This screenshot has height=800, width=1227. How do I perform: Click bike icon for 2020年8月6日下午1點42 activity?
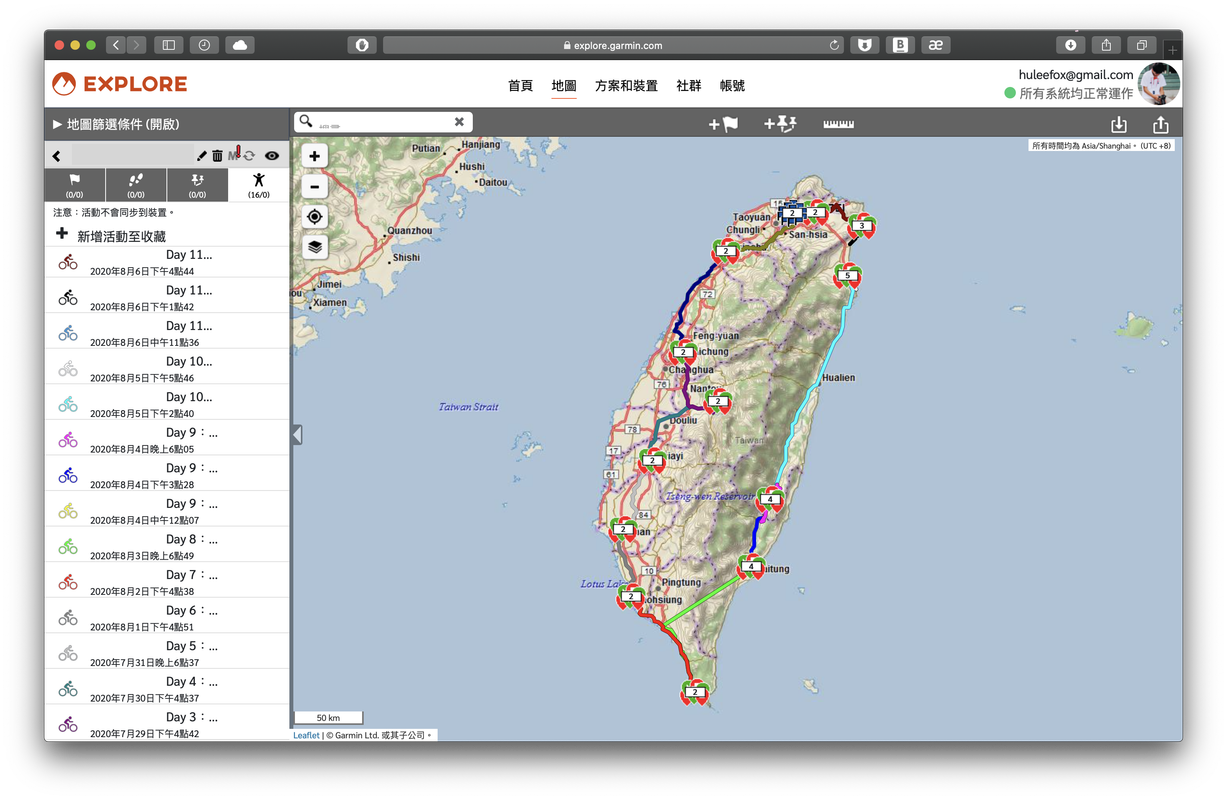(x=68, y=298)
